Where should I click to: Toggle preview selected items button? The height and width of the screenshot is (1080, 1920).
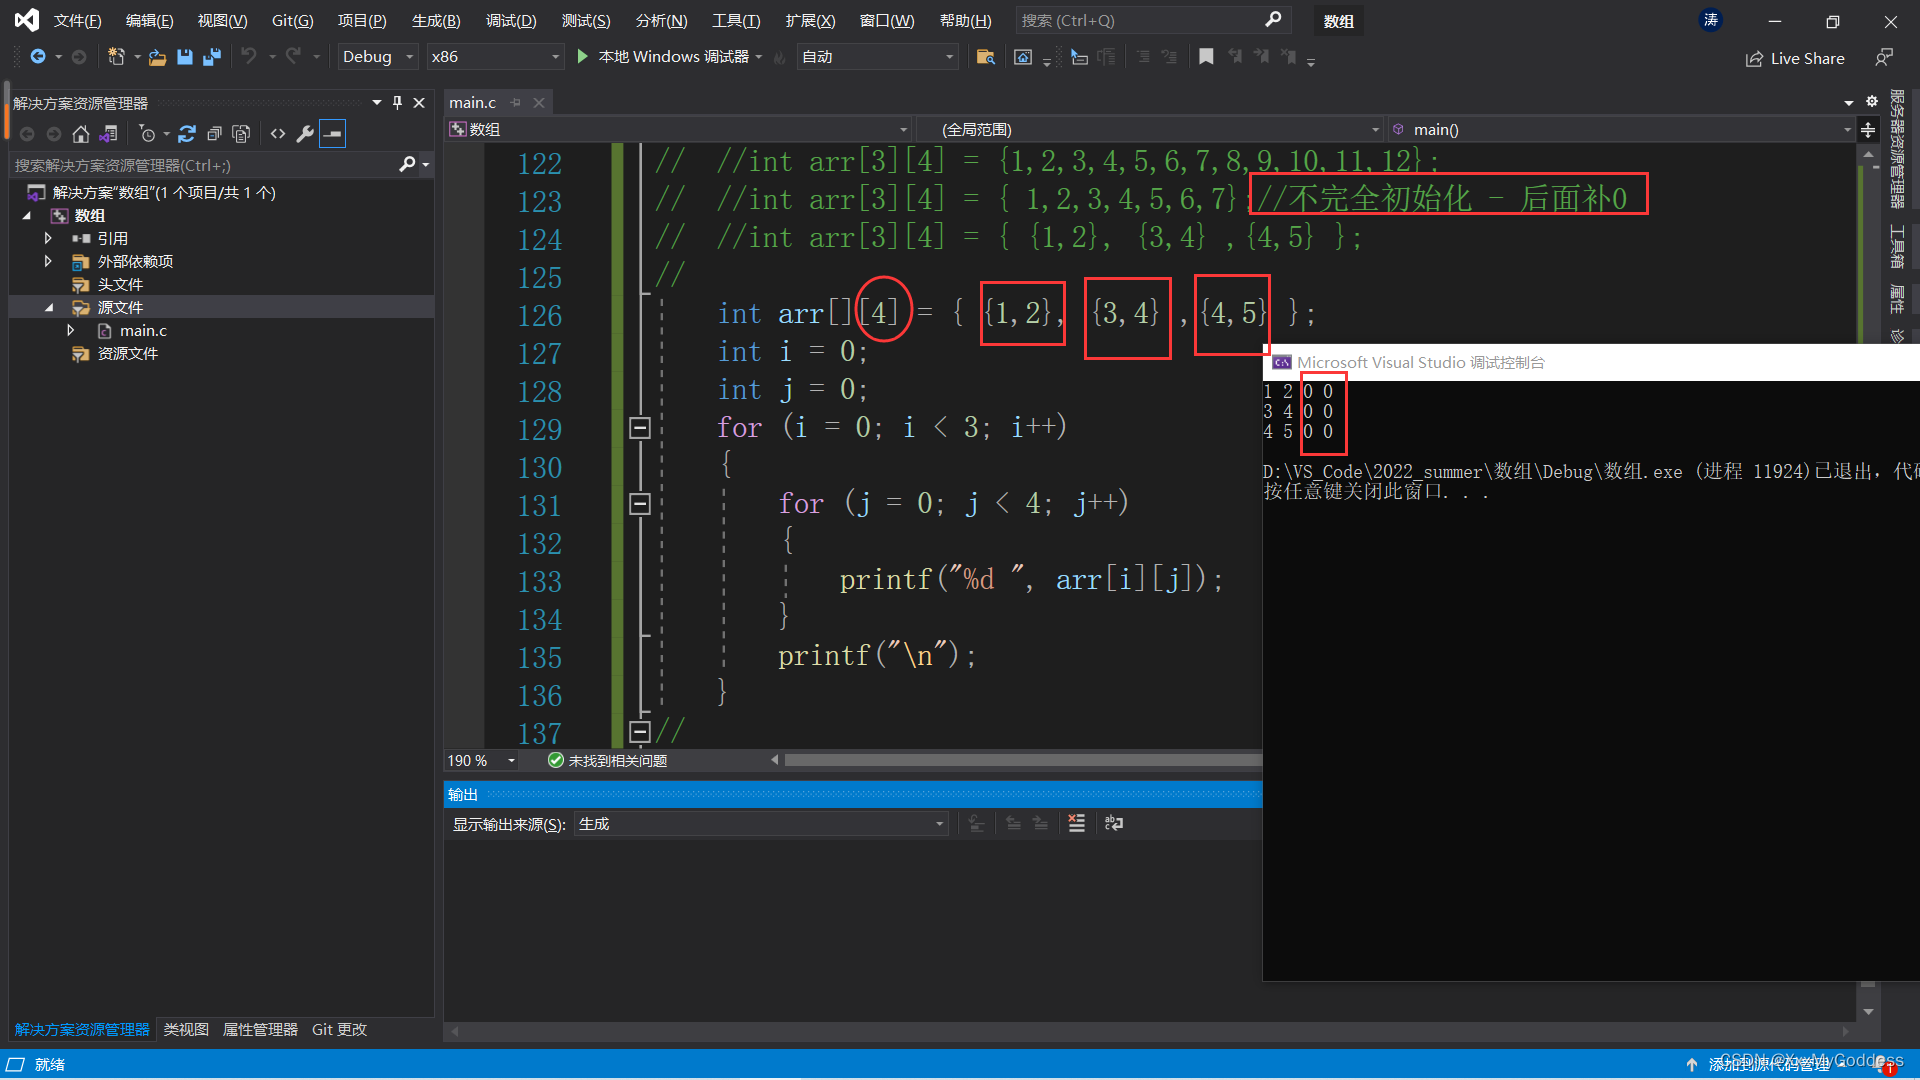pyautogui.click(x=333, y=133)
